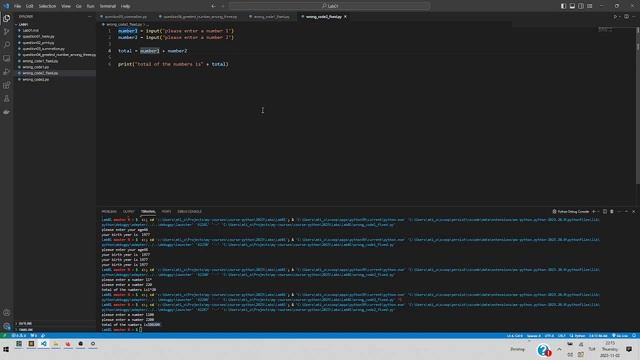The width and height of the screenshot is (640, 360).
Task: Open the Remote Explorer view icon
Action: [x=7, y=58]
